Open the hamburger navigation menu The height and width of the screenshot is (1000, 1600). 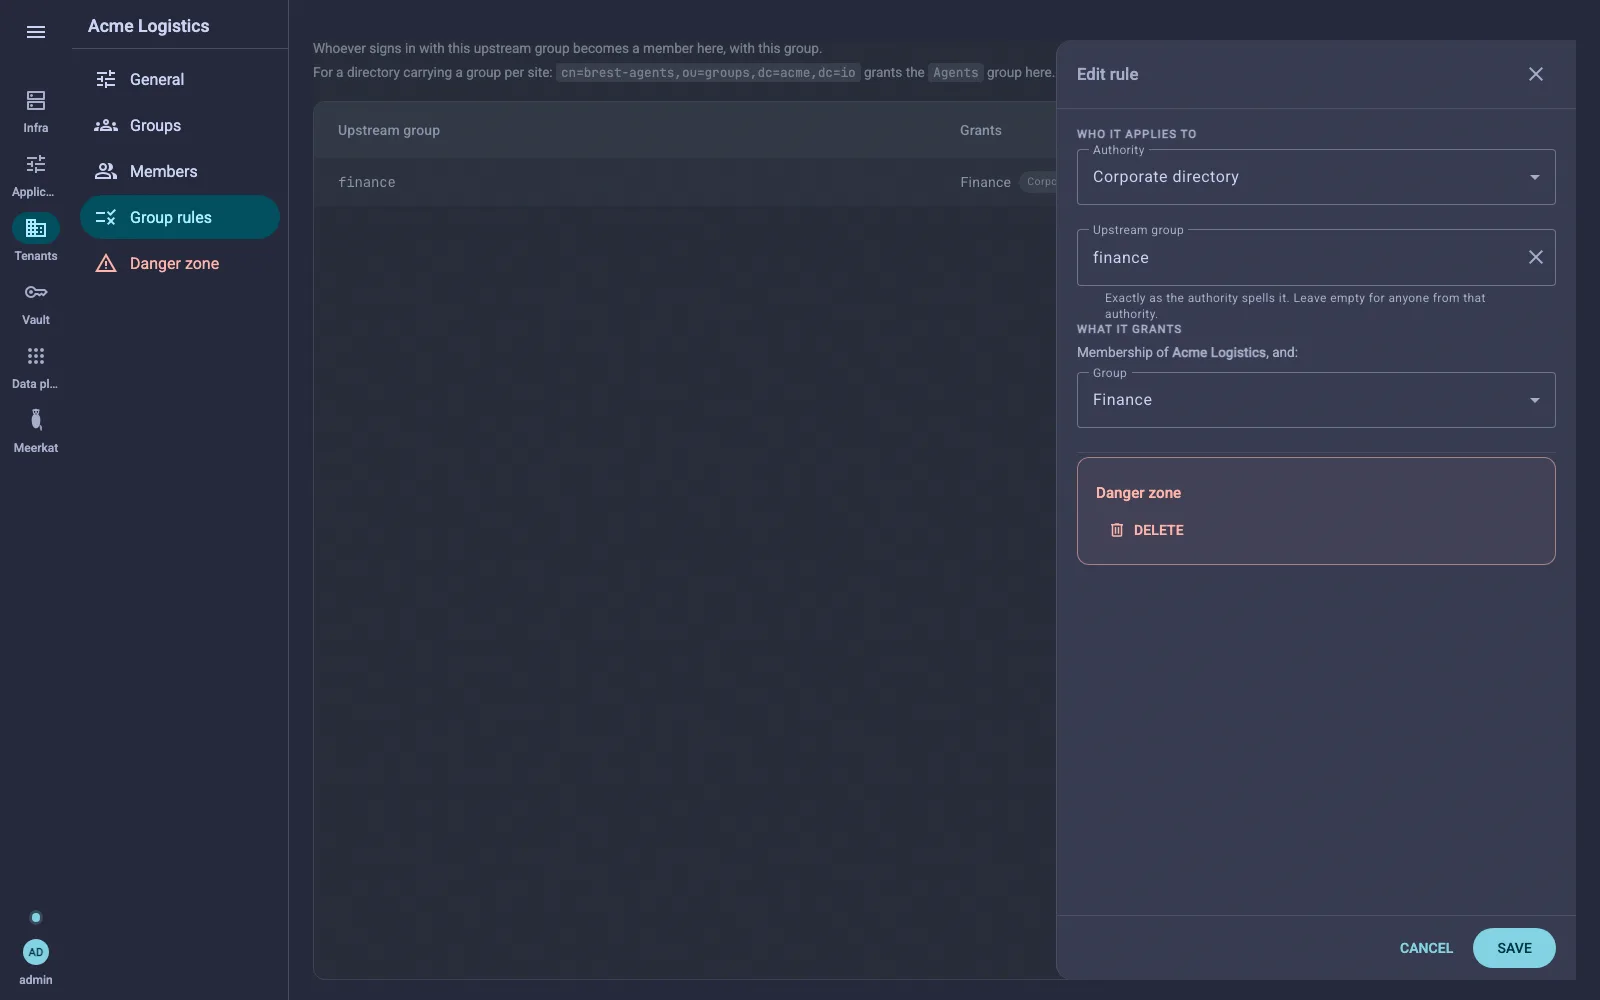pos(36,32)
